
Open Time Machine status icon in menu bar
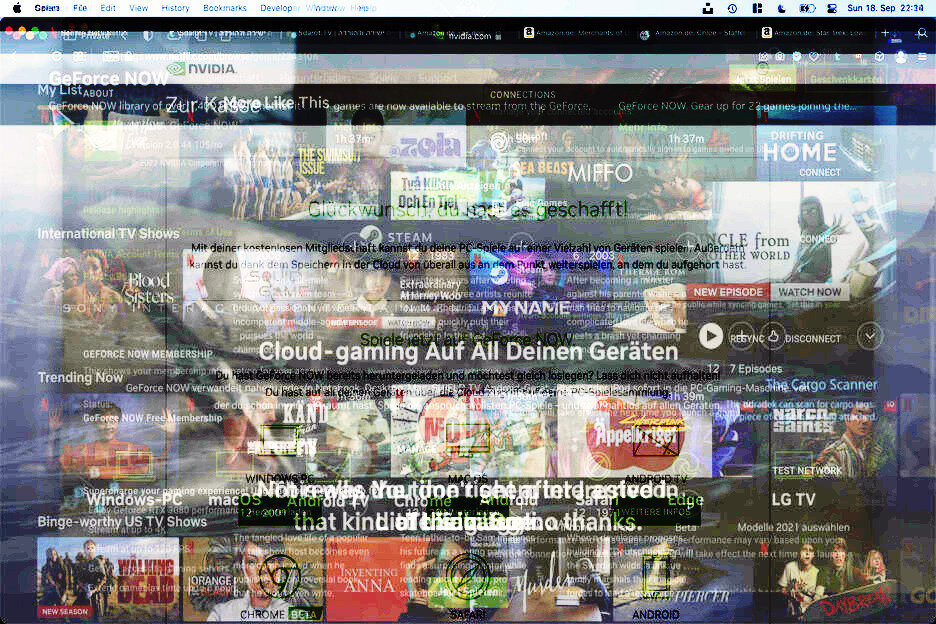point(732,8)
